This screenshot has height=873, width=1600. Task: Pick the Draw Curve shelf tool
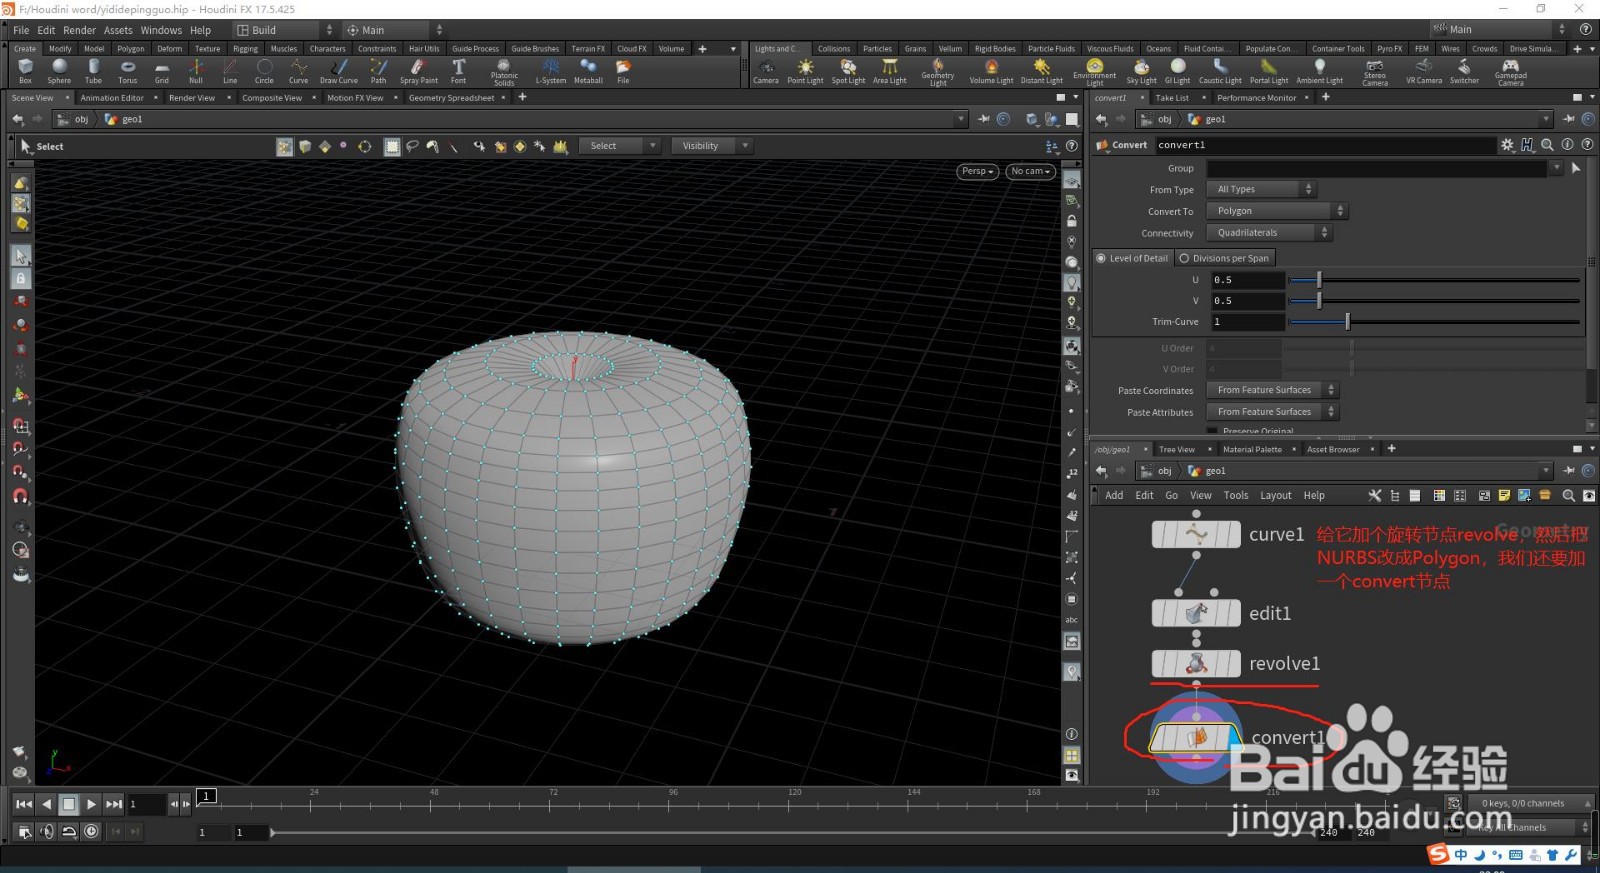coord(339,71)
